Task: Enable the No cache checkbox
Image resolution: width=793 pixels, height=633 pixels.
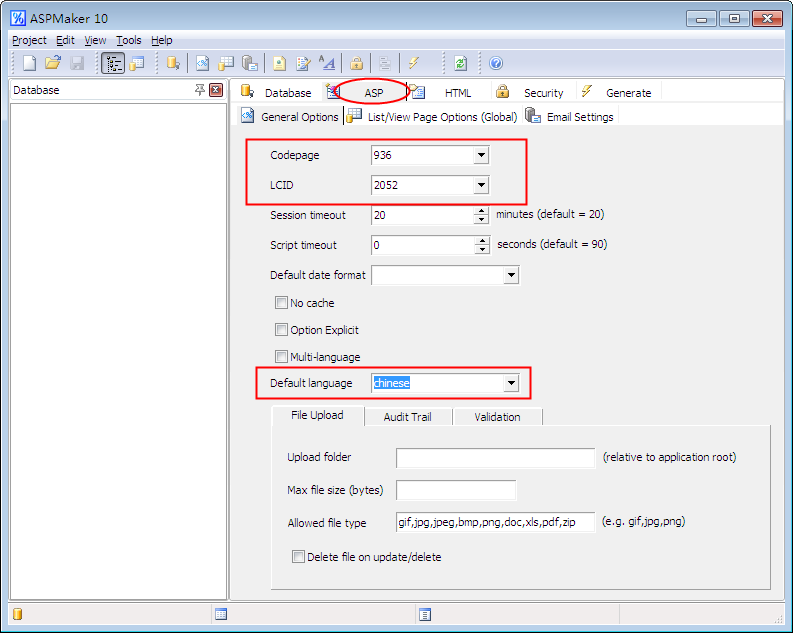Action: tap(281, 303)
